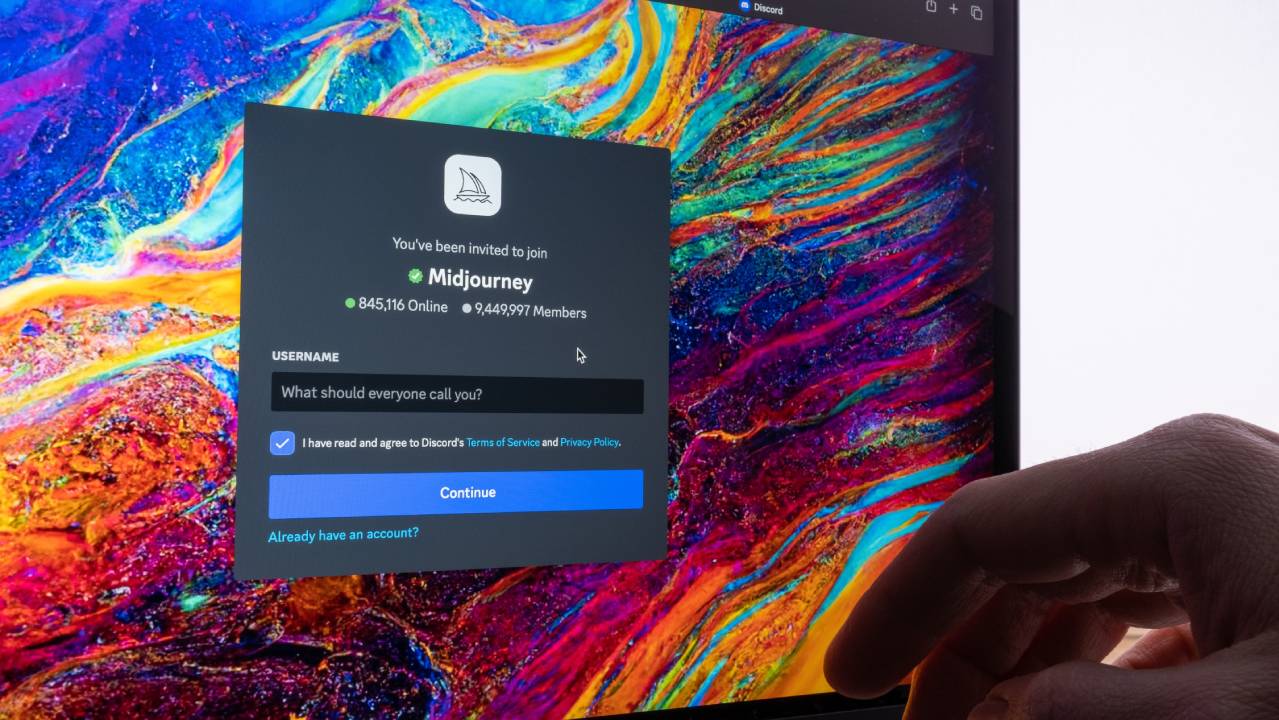Click "Already have an account?" link
The image size is (1279, 720).
point(343,535)
